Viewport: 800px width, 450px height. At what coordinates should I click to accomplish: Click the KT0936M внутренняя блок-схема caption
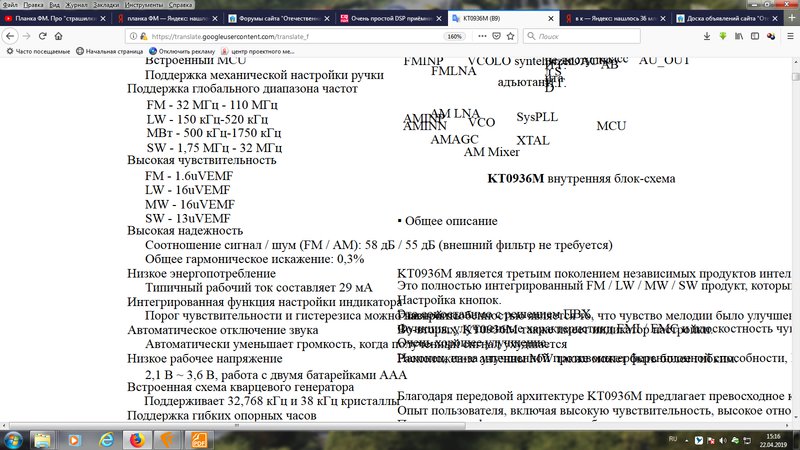coord(581,179)
